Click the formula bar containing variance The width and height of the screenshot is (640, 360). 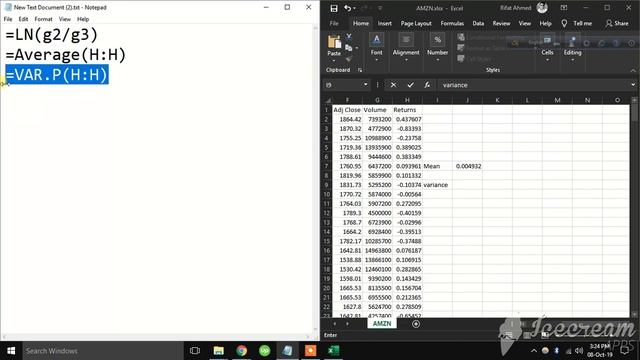(535, 85)
